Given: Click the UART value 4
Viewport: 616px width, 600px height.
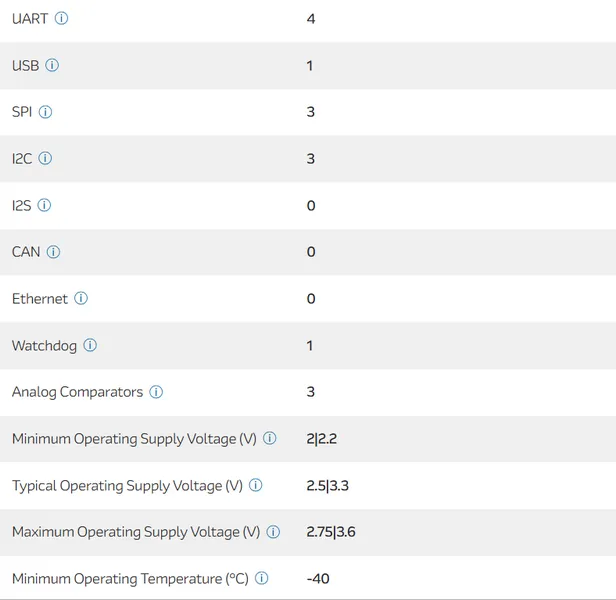Looking at the screenshot, I should coord(311,19).
